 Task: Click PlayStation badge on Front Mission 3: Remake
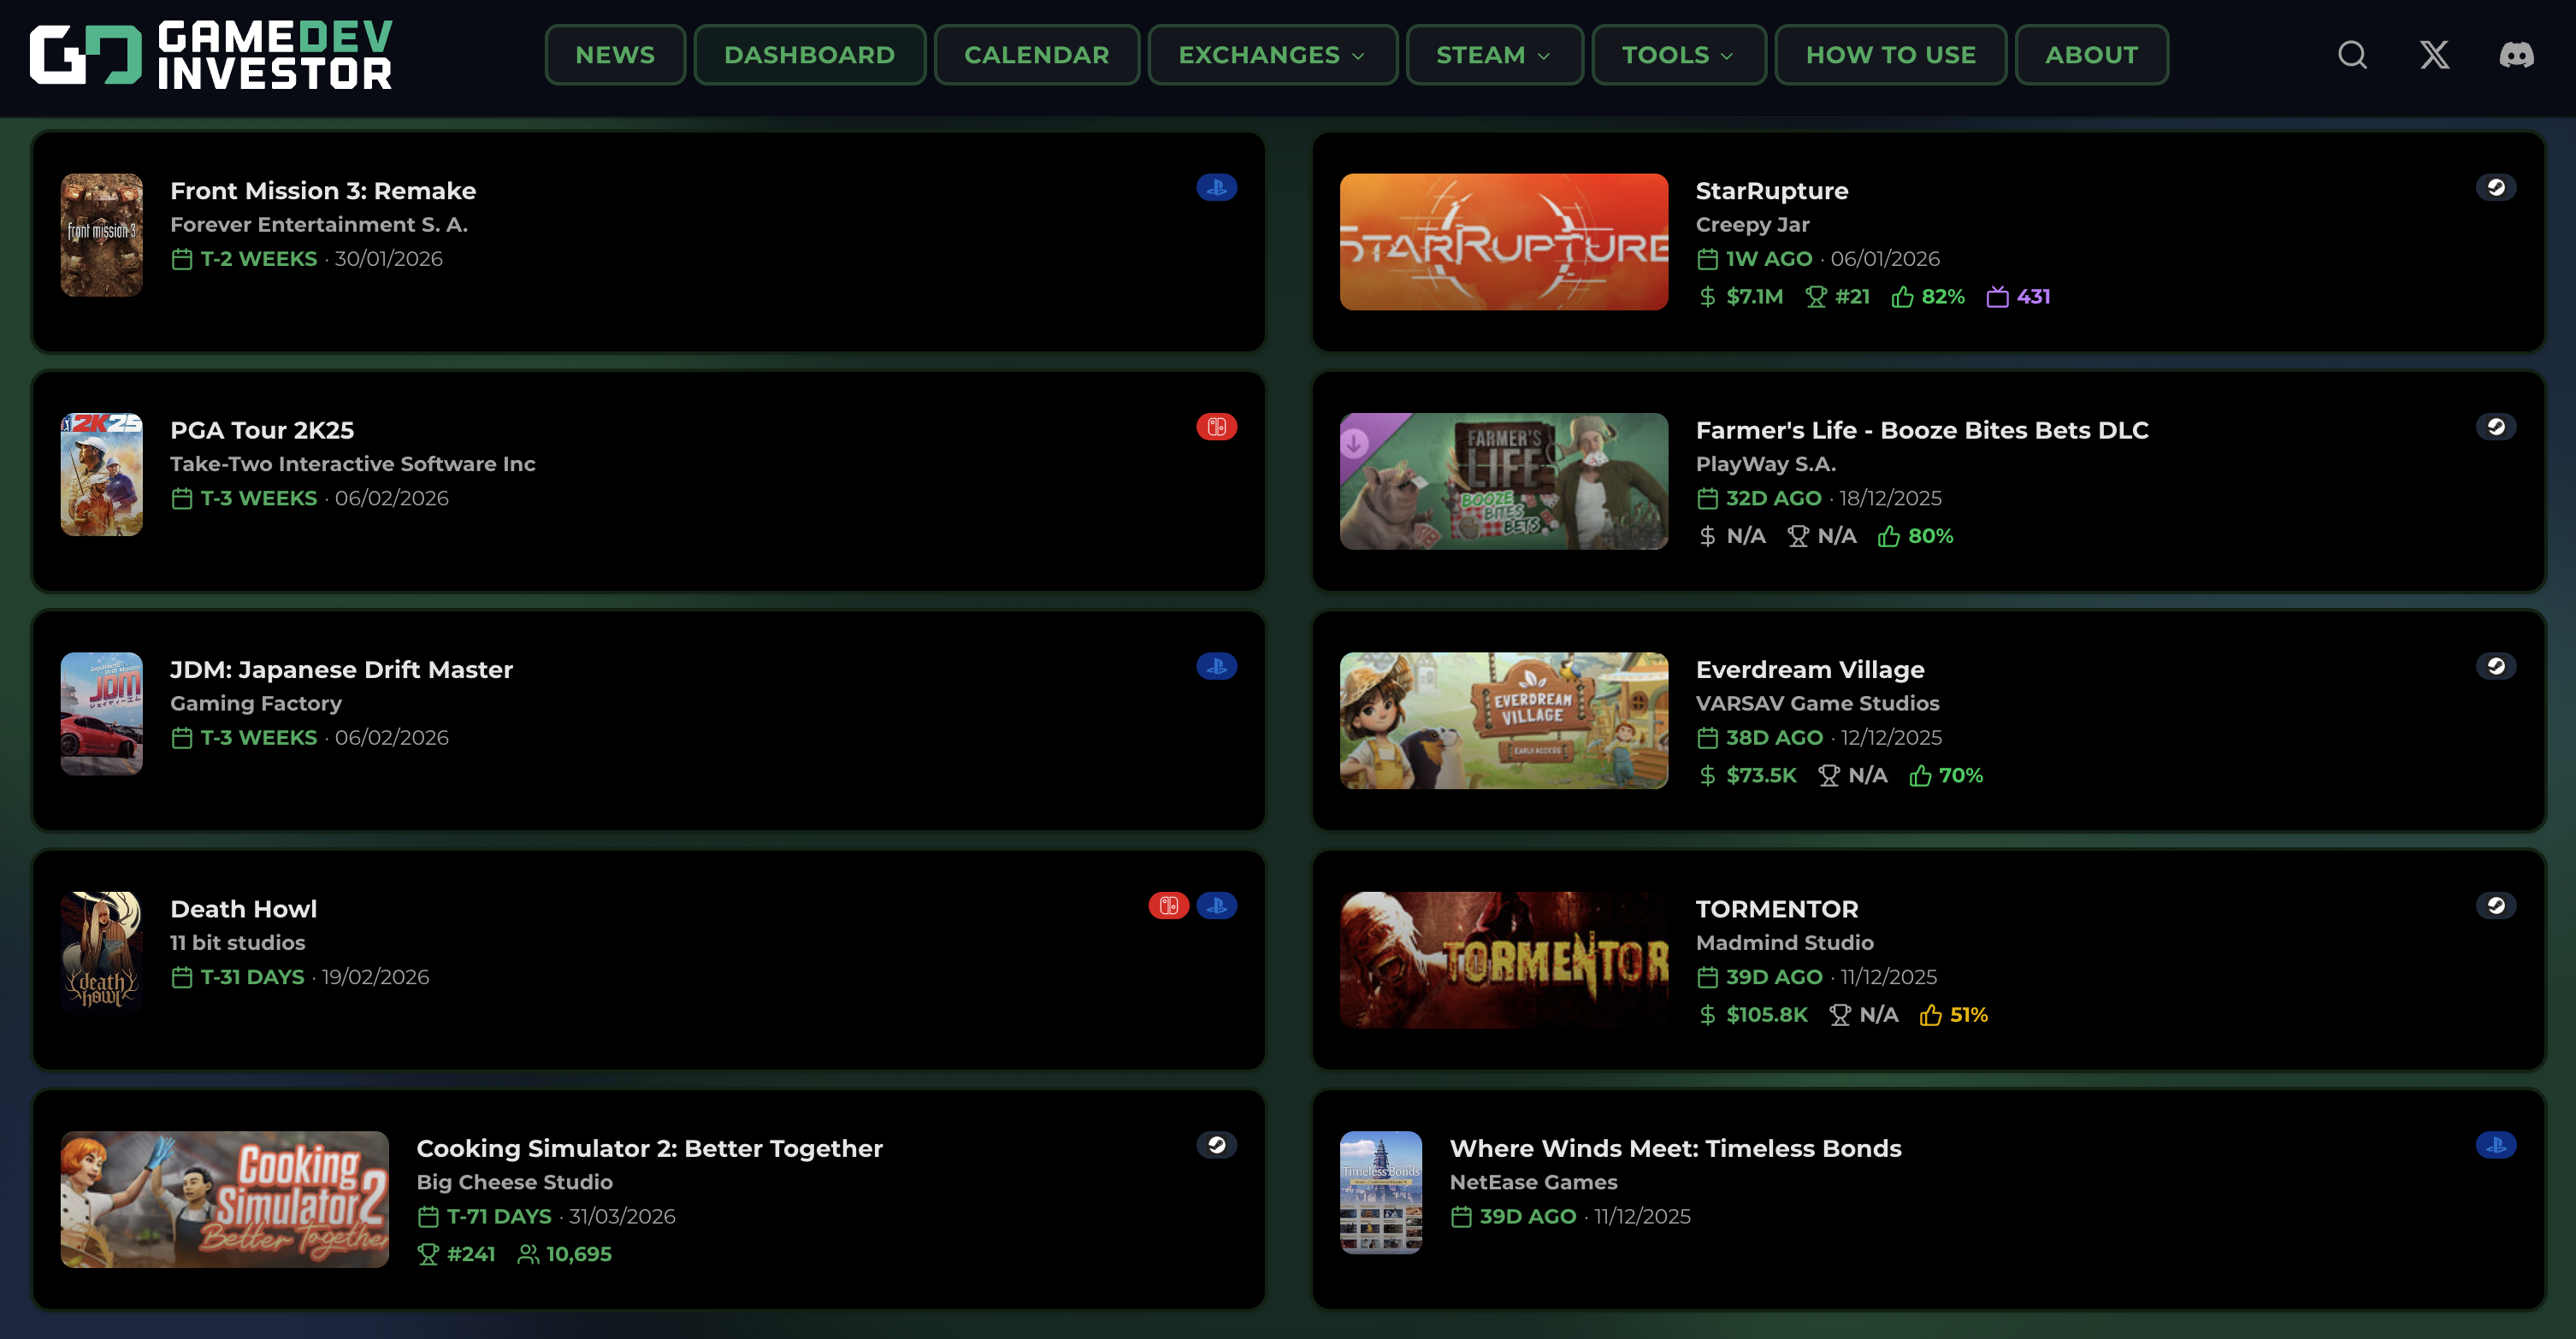[1216, 188]
